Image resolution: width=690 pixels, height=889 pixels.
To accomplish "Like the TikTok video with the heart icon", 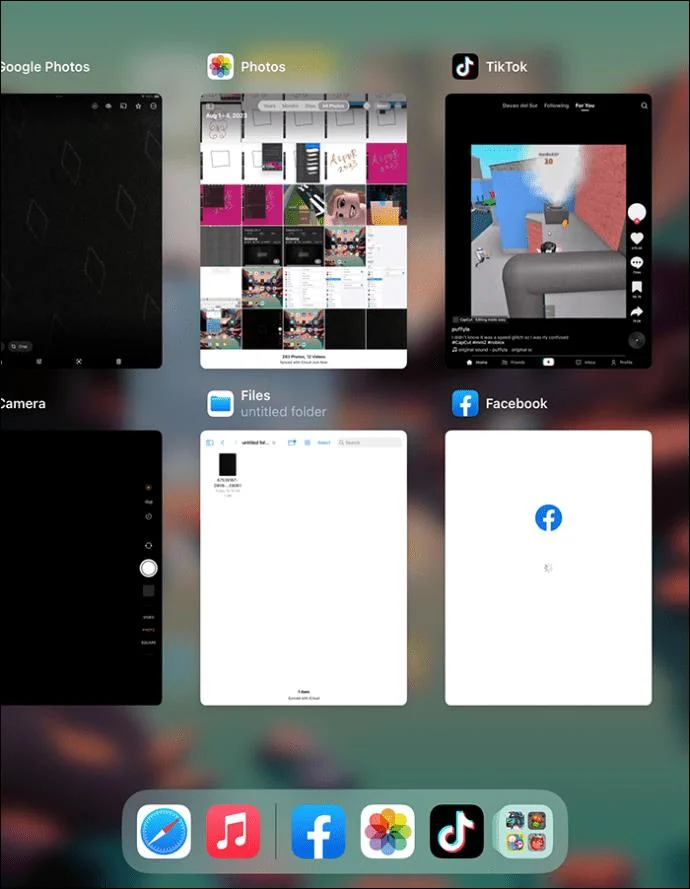I will [637, 239].
